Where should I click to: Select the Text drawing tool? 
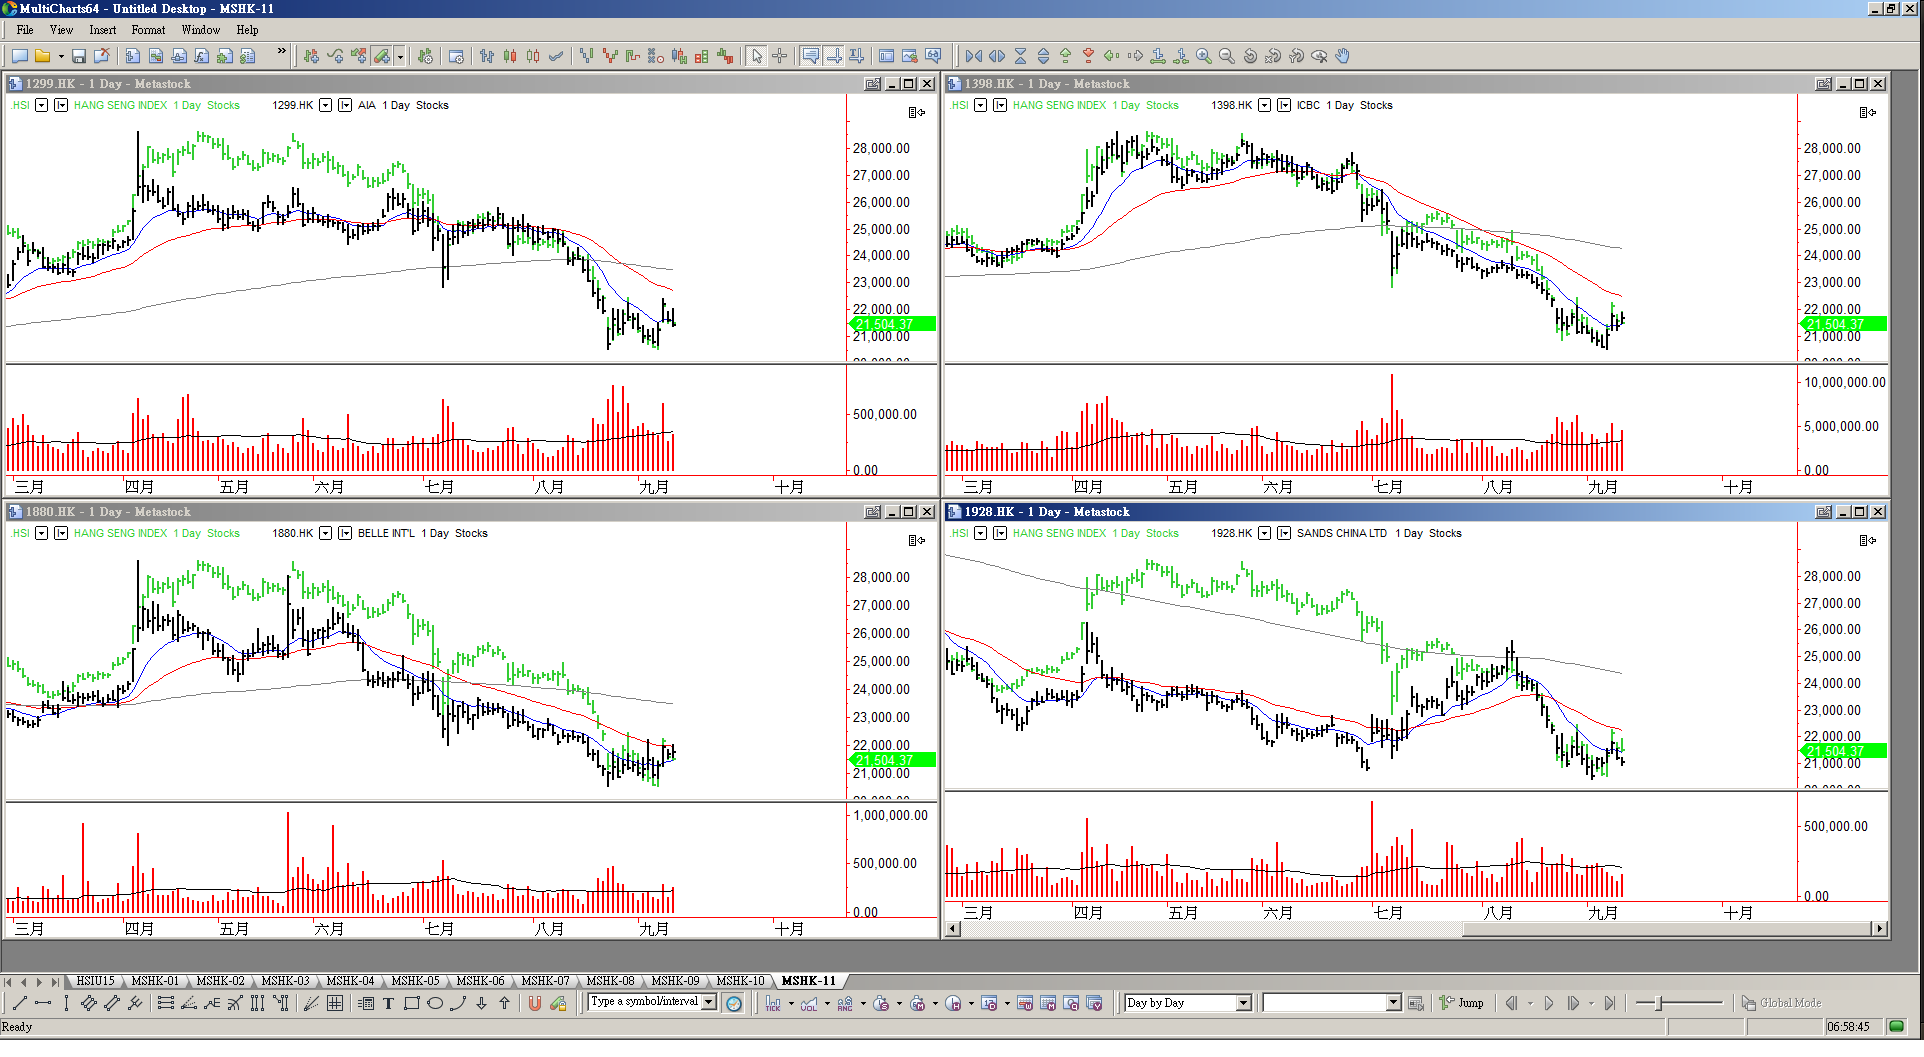tap(388, 1003)
